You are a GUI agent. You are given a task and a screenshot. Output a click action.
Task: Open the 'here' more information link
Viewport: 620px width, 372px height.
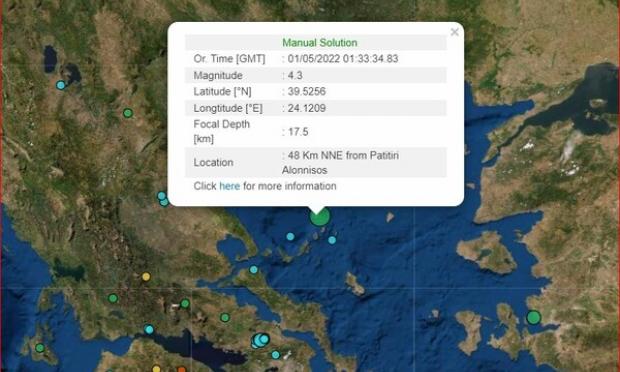point(229,186)
